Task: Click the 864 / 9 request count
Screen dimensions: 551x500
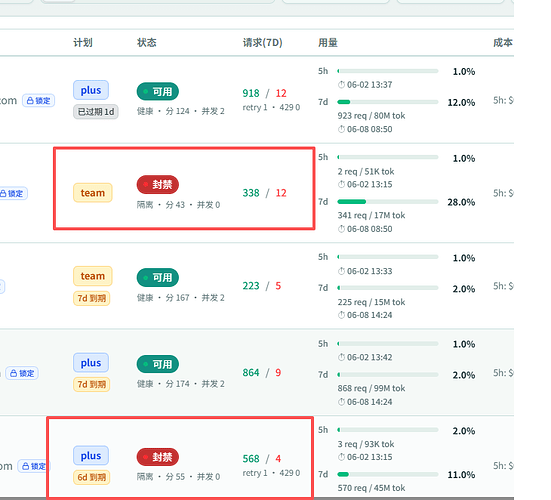Action: coord(262,373)
